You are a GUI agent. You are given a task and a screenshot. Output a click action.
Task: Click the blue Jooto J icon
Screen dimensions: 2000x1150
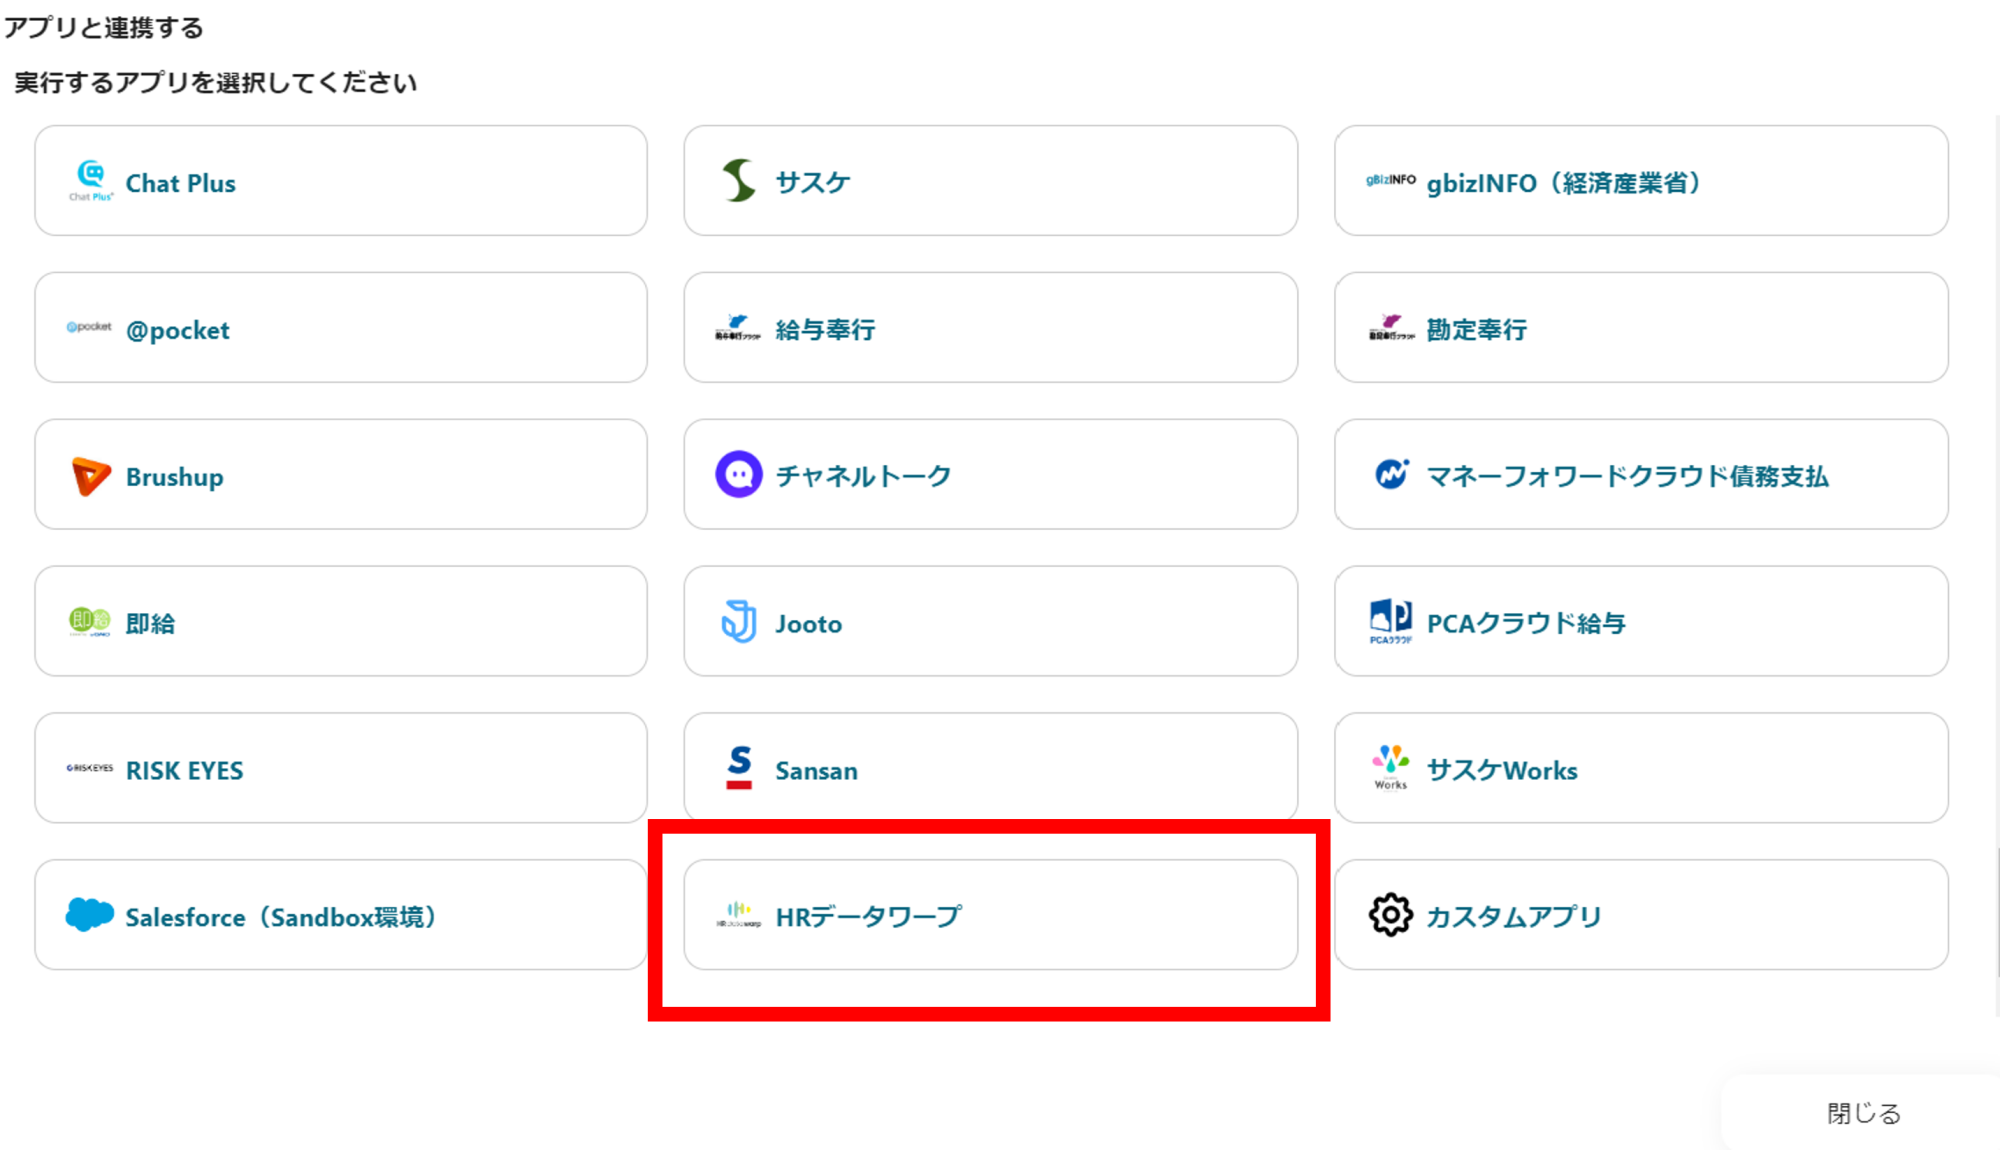[739, 622]
